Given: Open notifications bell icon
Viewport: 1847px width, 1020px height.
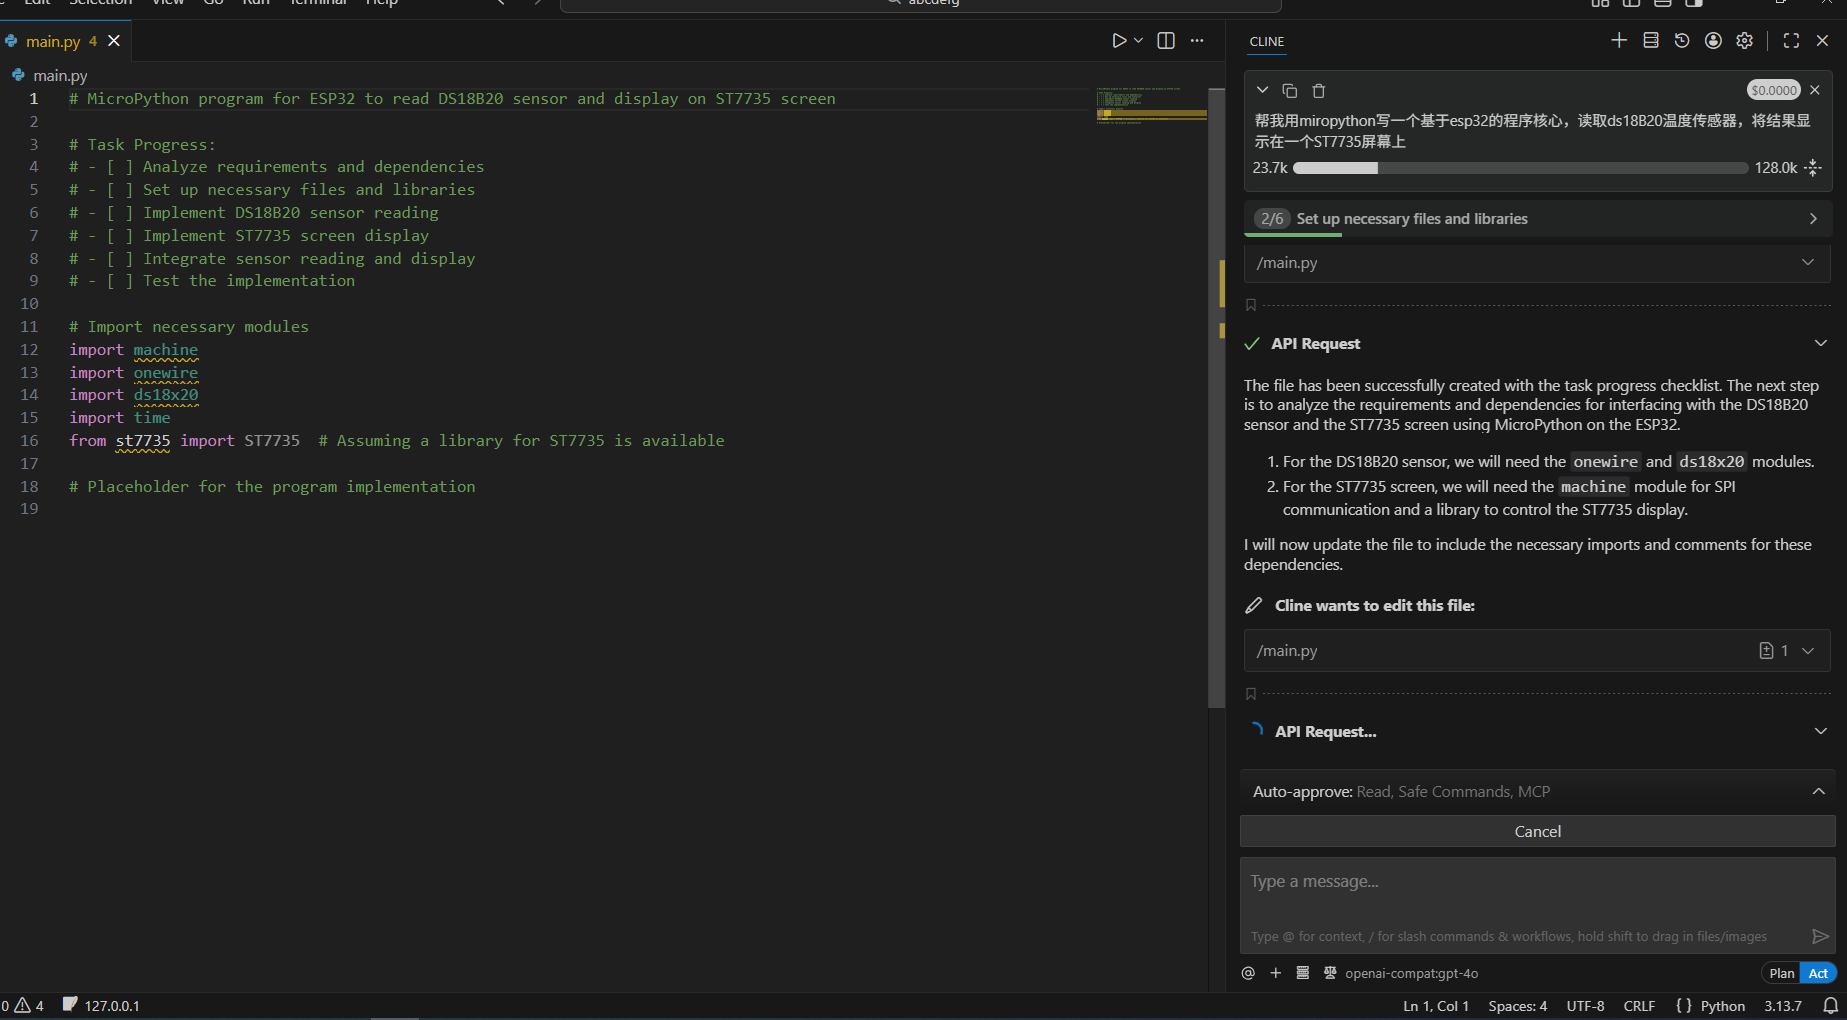Looking at the screenshot, I should click(1830, 1006).
